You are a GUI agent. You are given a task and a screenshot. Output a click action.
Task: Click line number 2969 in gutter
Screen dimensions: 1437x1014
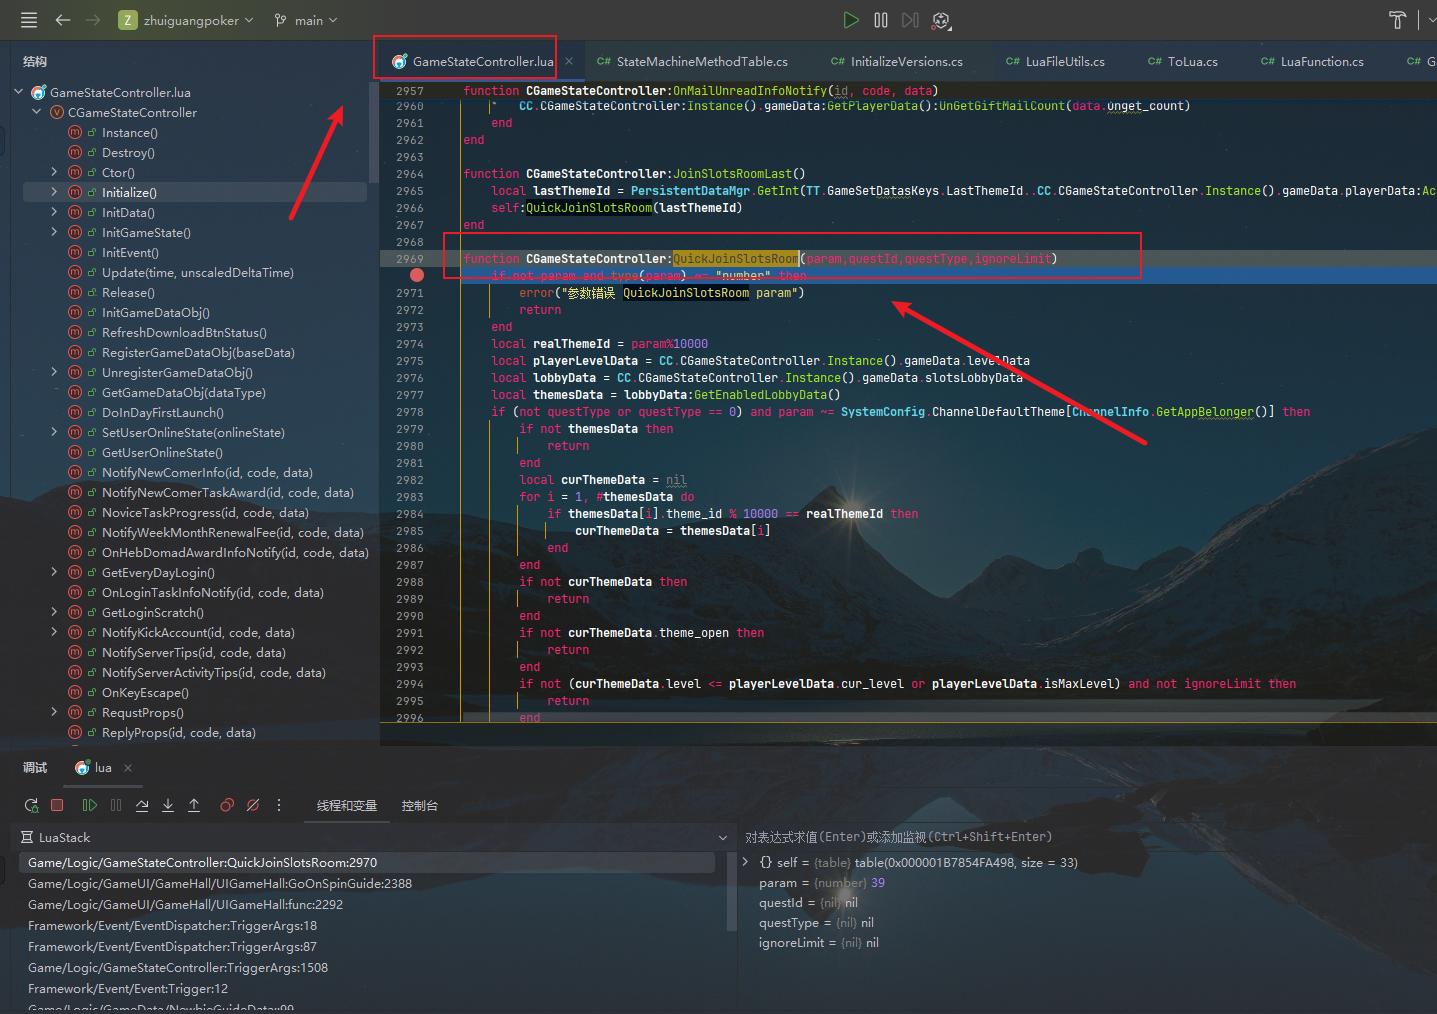coord(410,259)
